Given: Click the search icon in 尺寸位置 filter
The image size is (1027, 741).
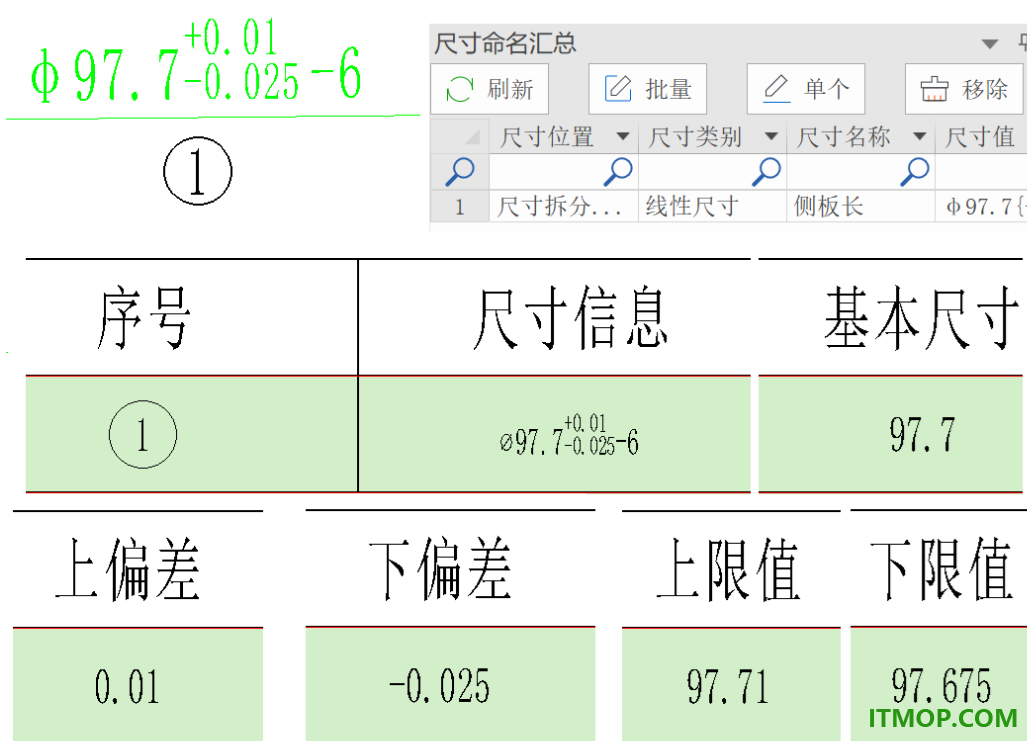Looking at the screenshot, I should 618,171.
